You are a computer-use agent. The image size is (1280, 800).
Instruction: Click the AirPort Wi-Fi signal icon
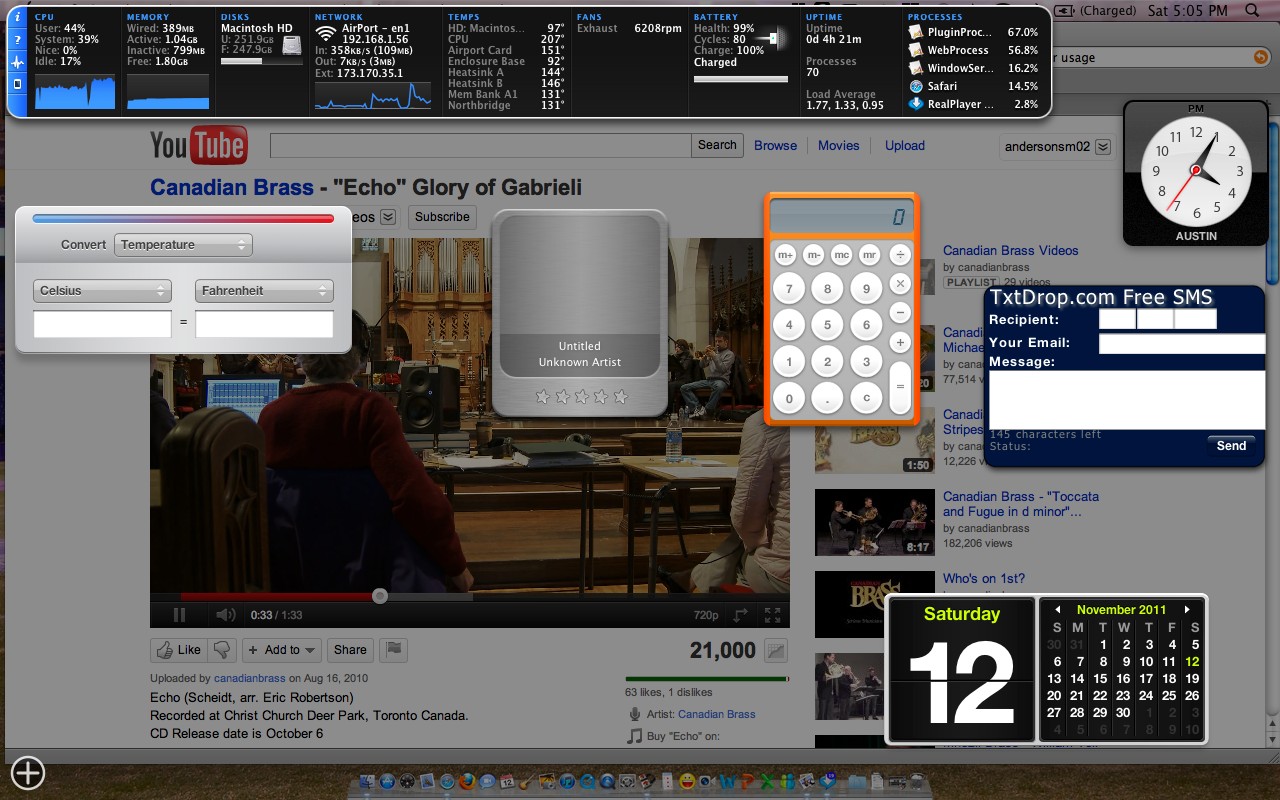pos(325,33)
